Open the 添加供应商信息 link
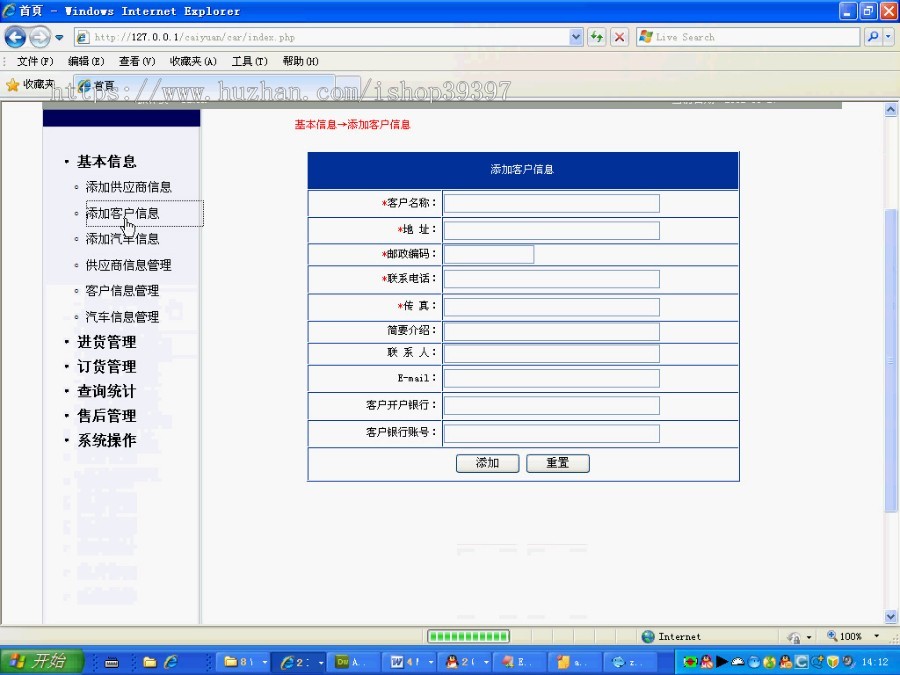Viewport: 900px width, 675px height. tap(129, 187)
